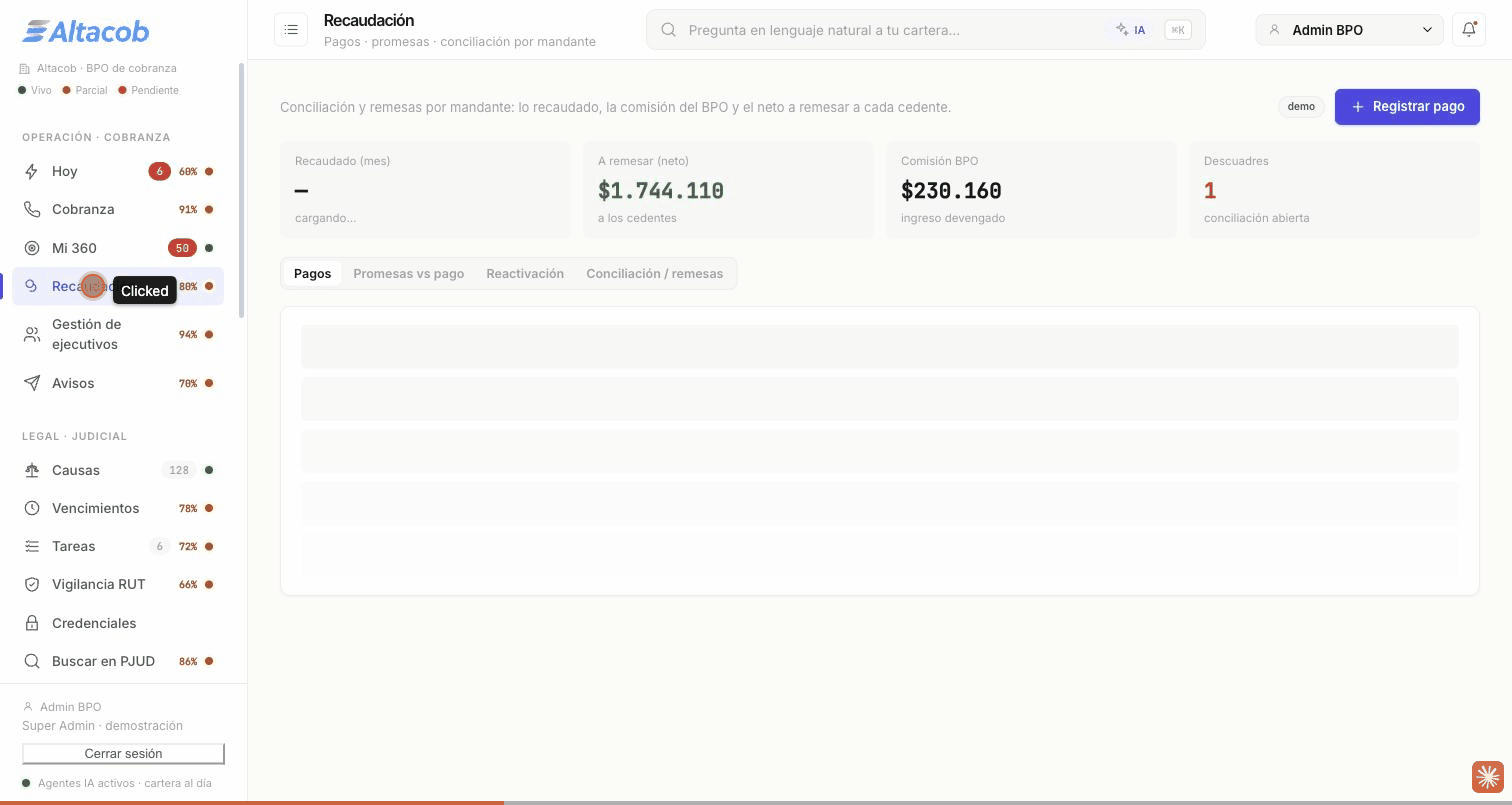1512x805 pixels.
Task: Click the phone icon for Cobranza
Action: point(32,209)
